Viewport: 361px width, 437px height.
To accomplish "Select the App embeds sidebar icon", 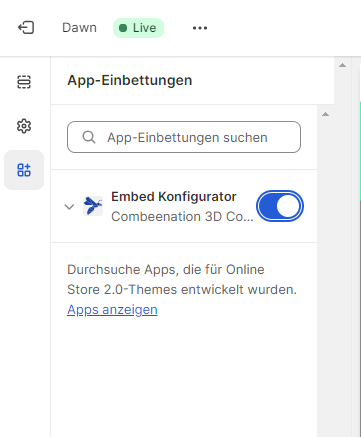I will point(24,170).
